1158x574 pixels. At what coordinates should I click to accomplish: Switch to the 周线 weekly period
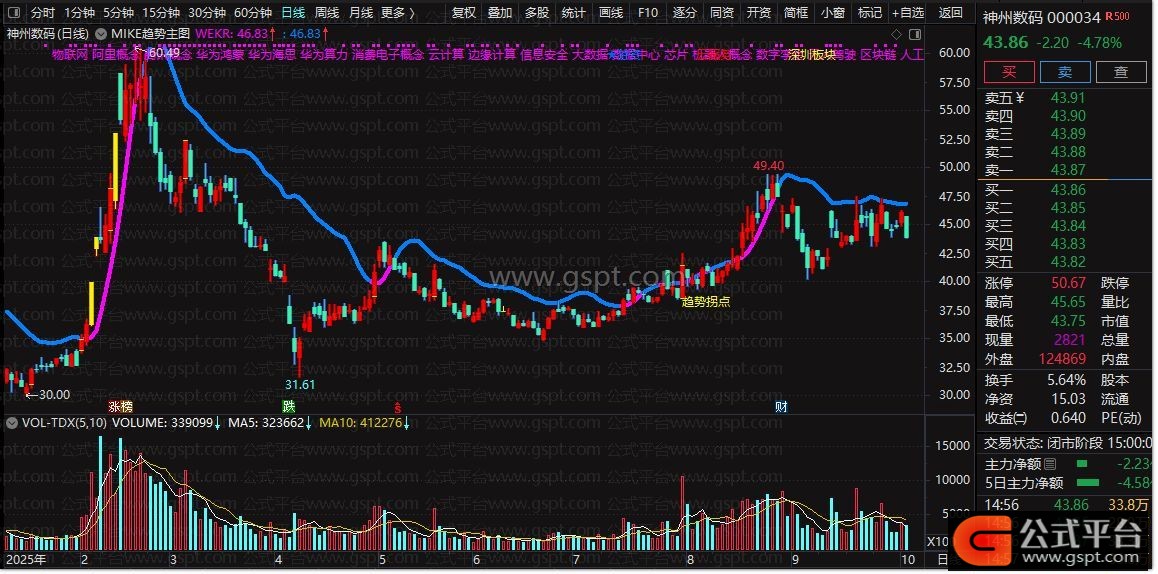click(327, 13)
